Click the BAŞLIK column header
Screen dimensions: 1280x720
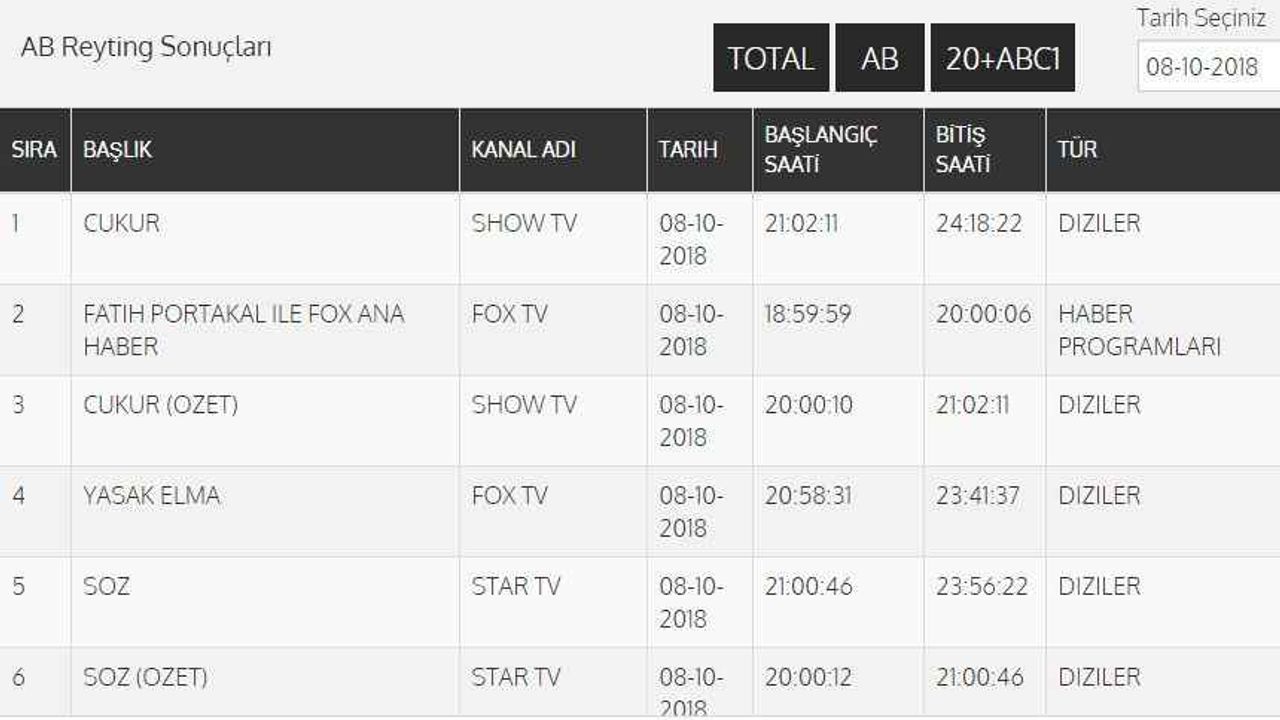pos(117,150)
